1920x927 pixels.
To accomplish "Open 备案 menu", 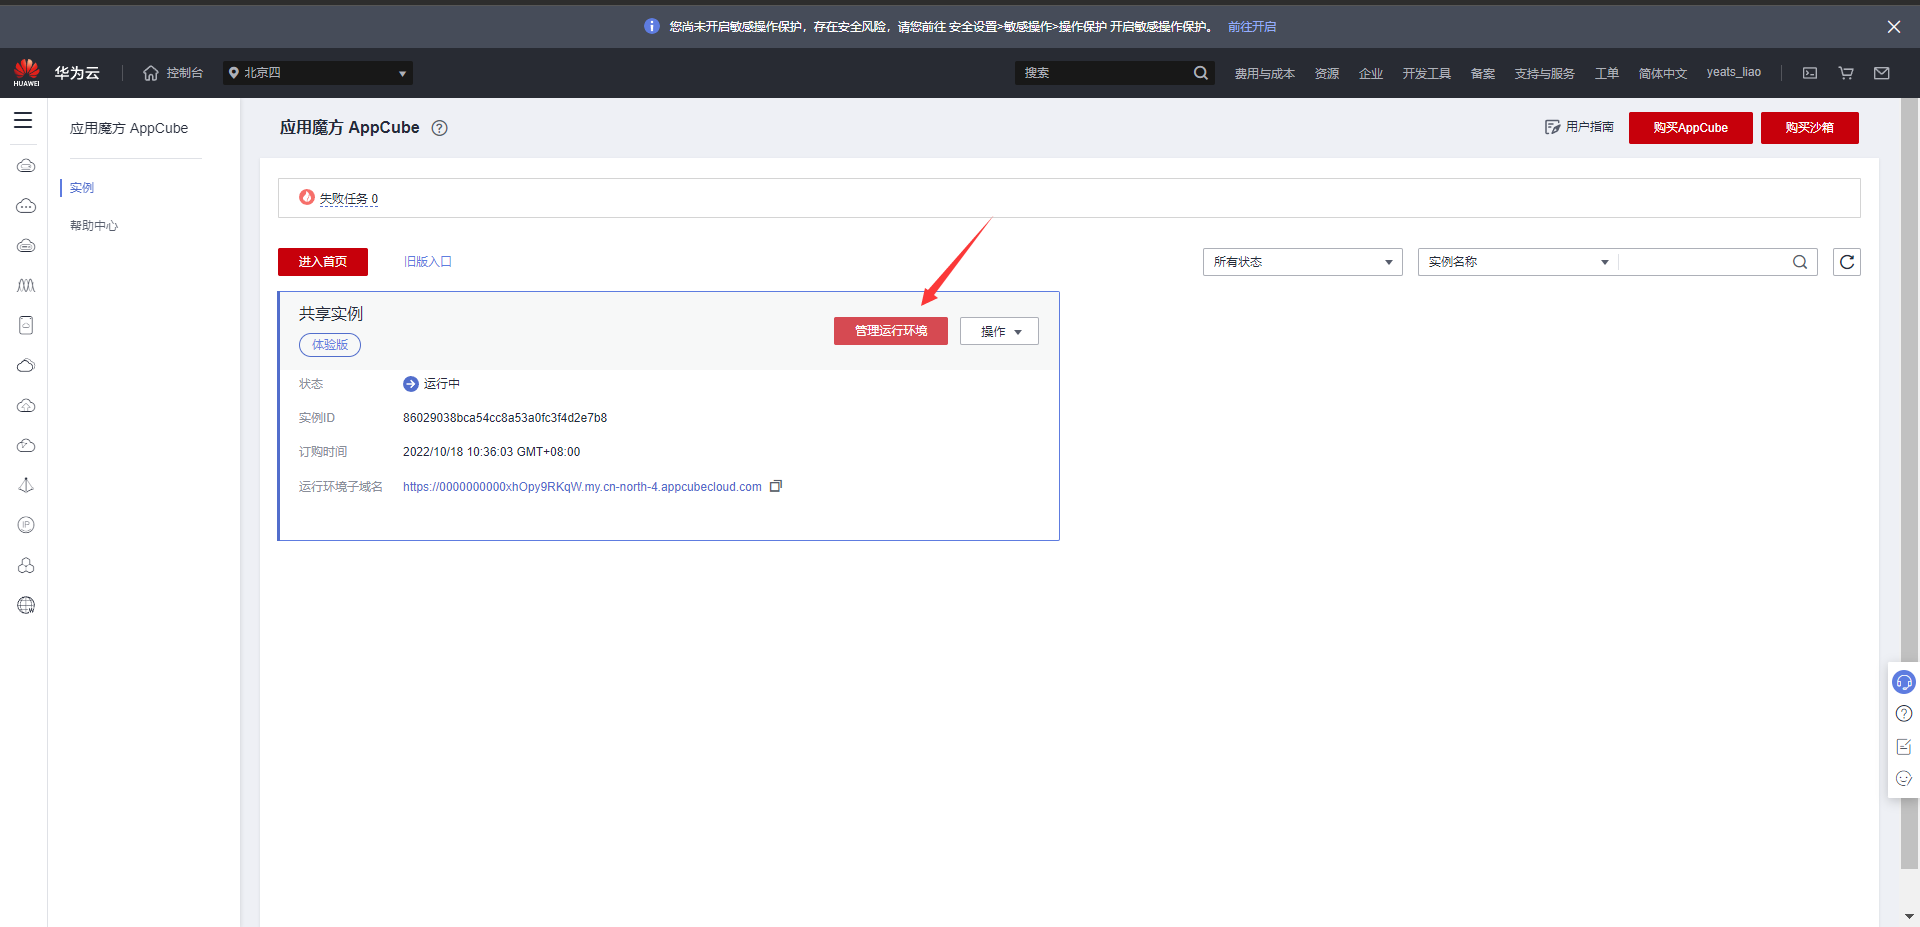I will [1482, 73].
